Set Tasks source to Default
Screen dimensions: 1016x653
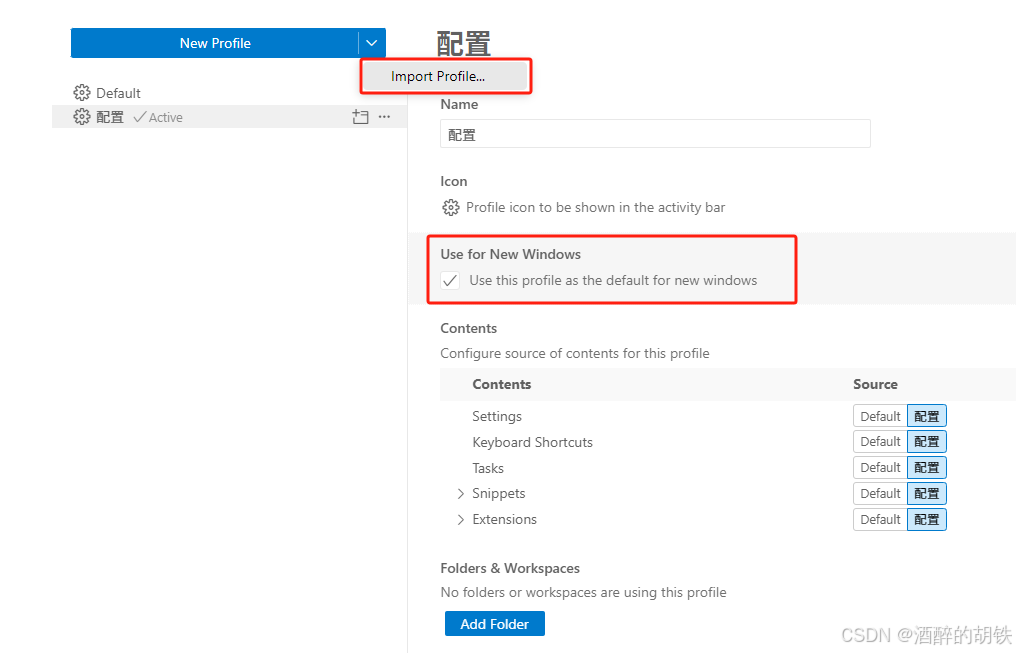pyautogui.click(x=880, y=468)
